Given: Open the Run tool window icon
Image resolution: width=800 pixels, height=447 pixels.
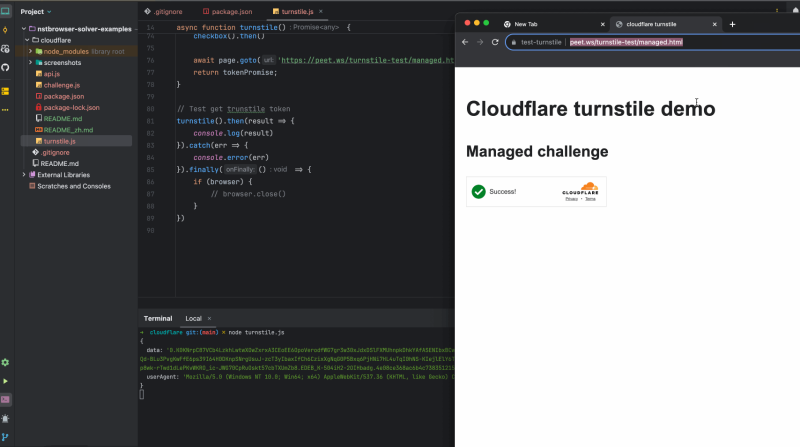Looking at the screenshot, I should tap(5, 381).
